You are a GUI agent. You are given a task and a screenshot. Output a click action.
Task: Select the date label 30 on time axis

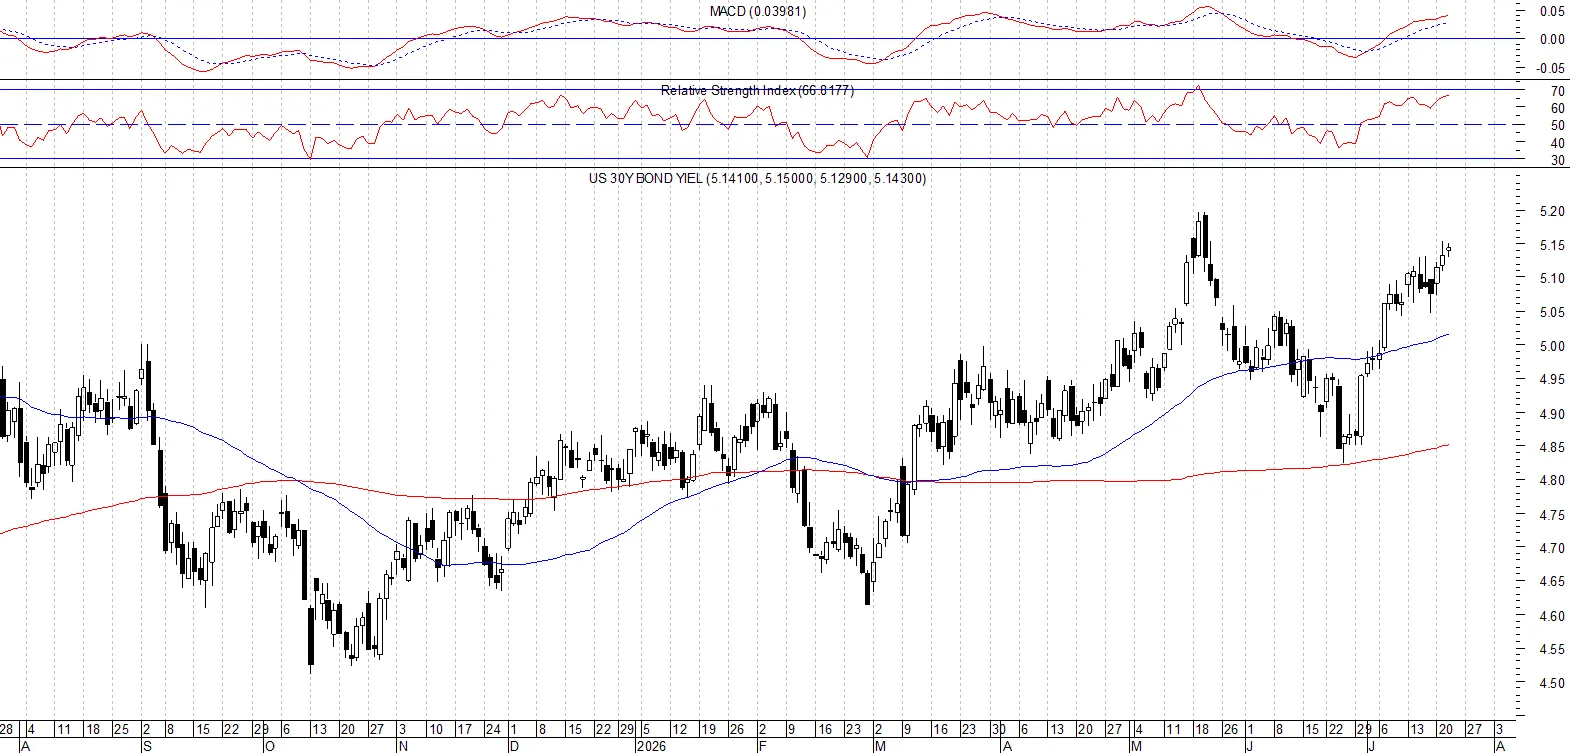[x=998, y=730]
